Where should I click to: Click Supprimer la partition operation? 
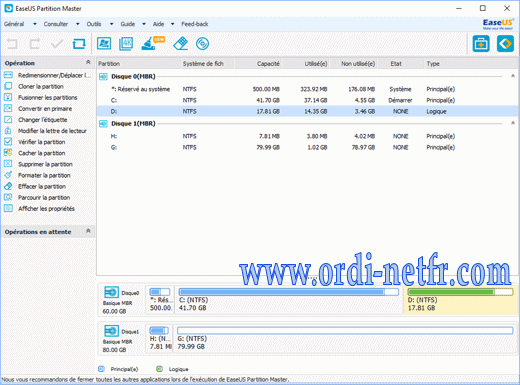[x=38, y=164]
